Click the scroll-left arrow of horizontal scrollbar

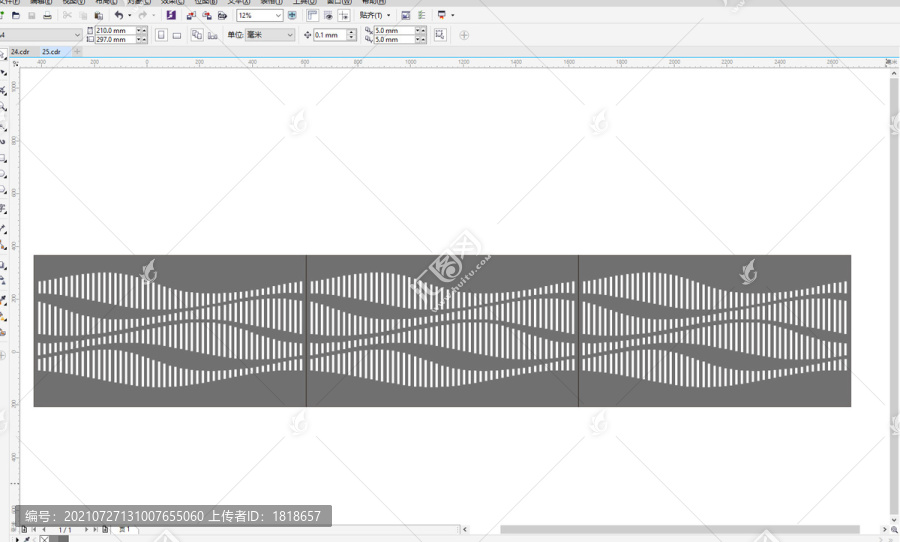tap(464, 529)
